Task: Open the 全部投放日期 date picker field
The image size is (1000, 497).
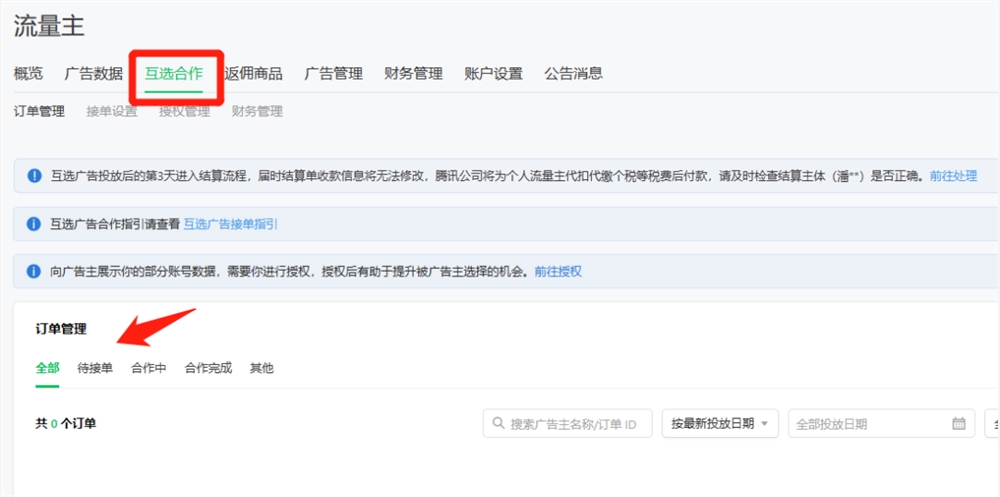Action: tap(870, 424)
